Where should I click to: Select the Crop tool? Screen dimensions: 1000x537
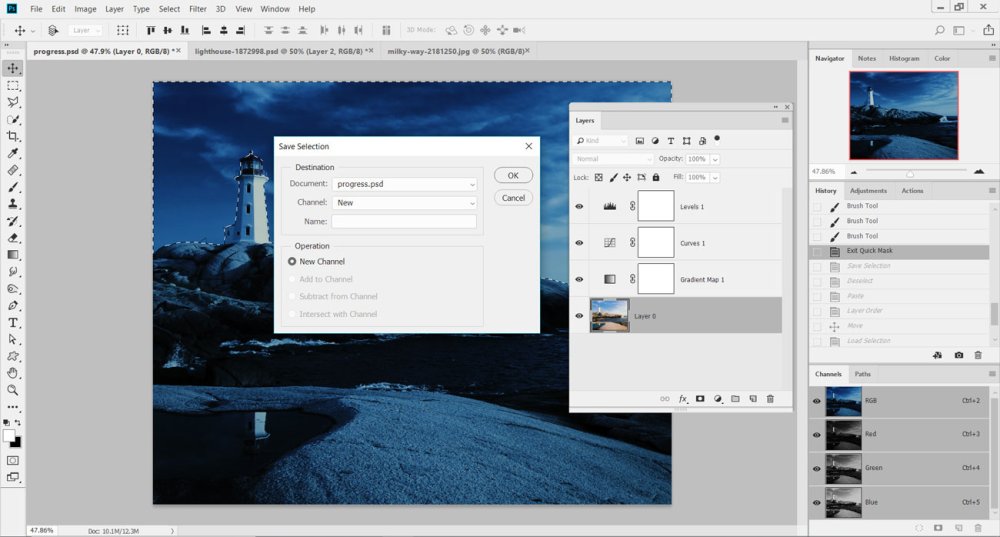pyautogui.click(x=13, y=136)
